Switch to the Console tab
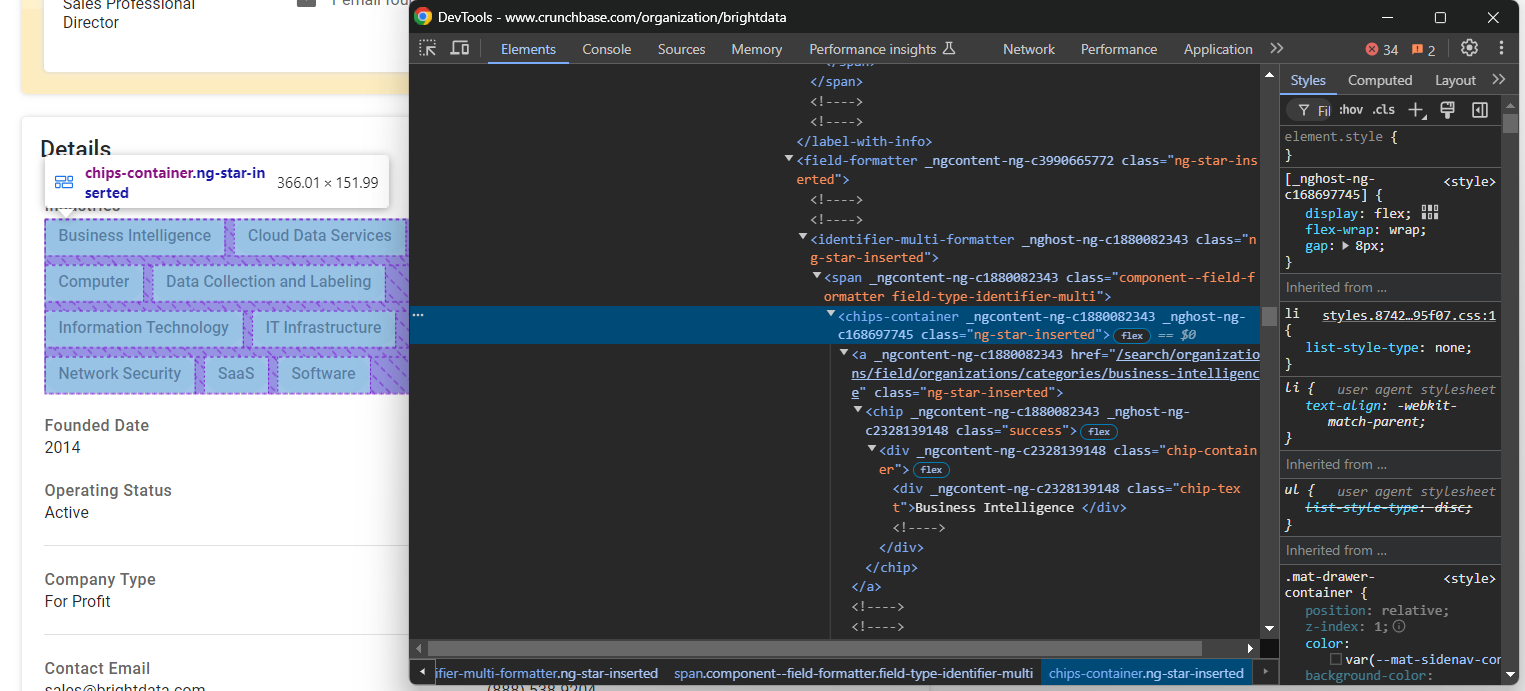 pos(607,49)
